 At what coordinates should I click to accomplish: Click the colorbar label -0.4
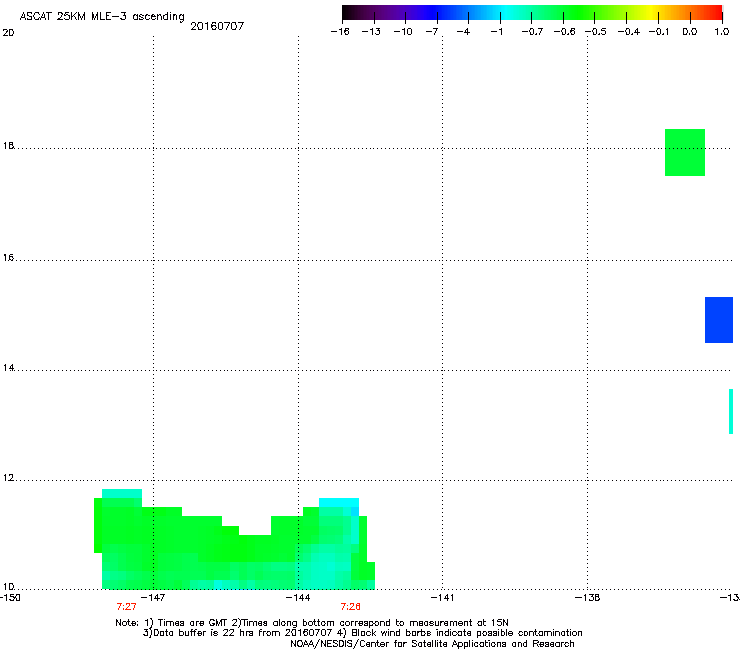[x=629, y=32]
